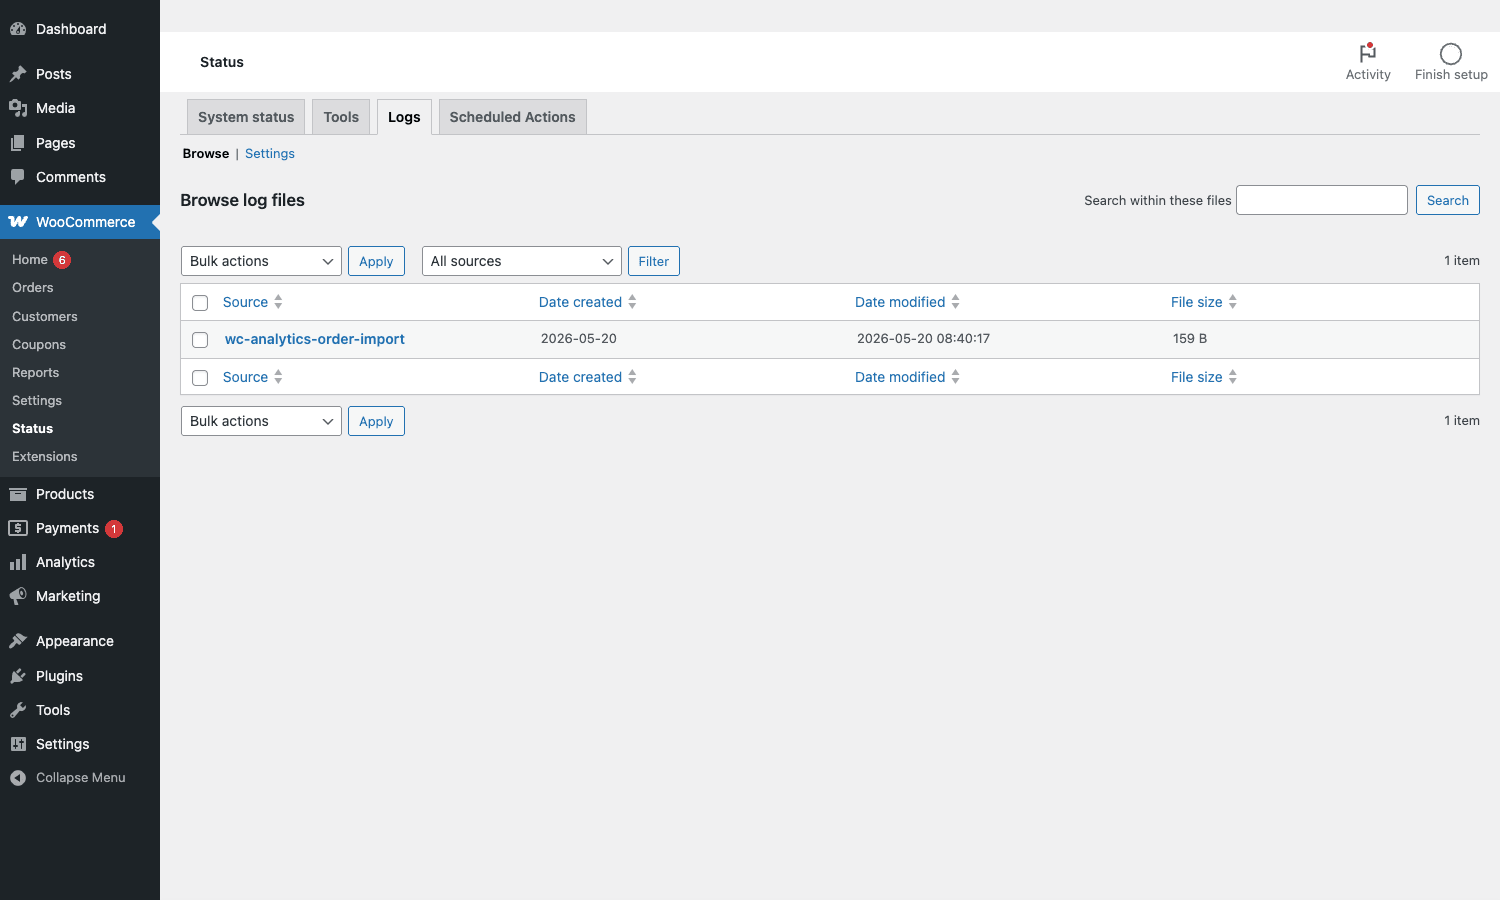This screenshot has width=1500, height=900.
Task: Click the Media library icon
Action: (x=18, y=108)
